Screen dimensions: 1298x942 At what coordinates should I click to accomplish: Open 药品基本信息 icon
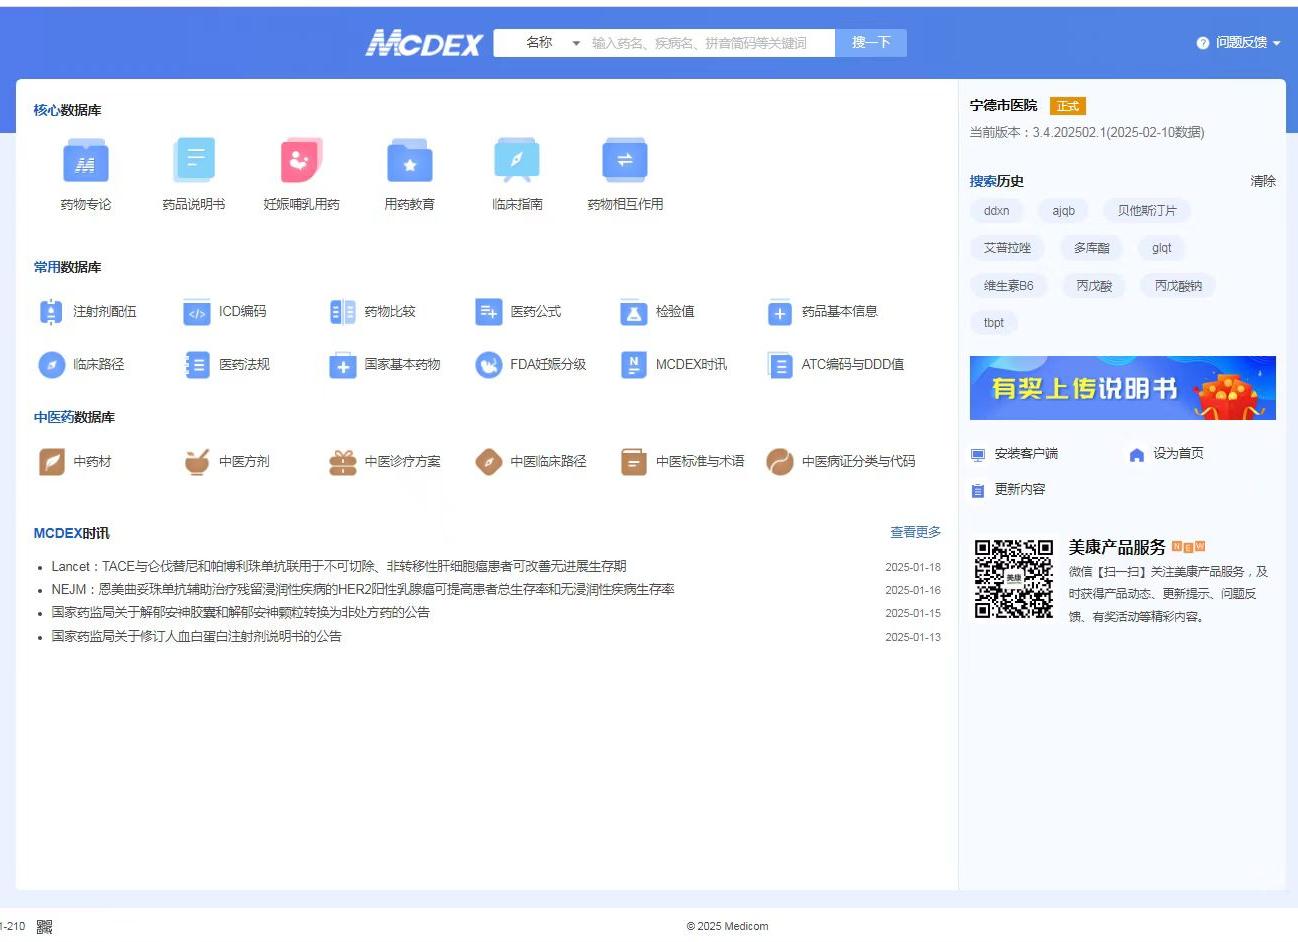tap(780, 312)
